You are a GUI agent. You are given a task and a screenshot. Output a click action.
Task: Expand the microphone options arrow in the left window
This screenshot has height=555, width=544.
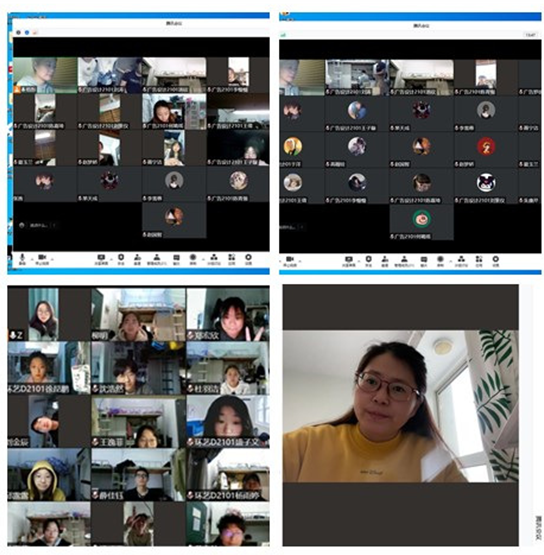coord(31,259)
